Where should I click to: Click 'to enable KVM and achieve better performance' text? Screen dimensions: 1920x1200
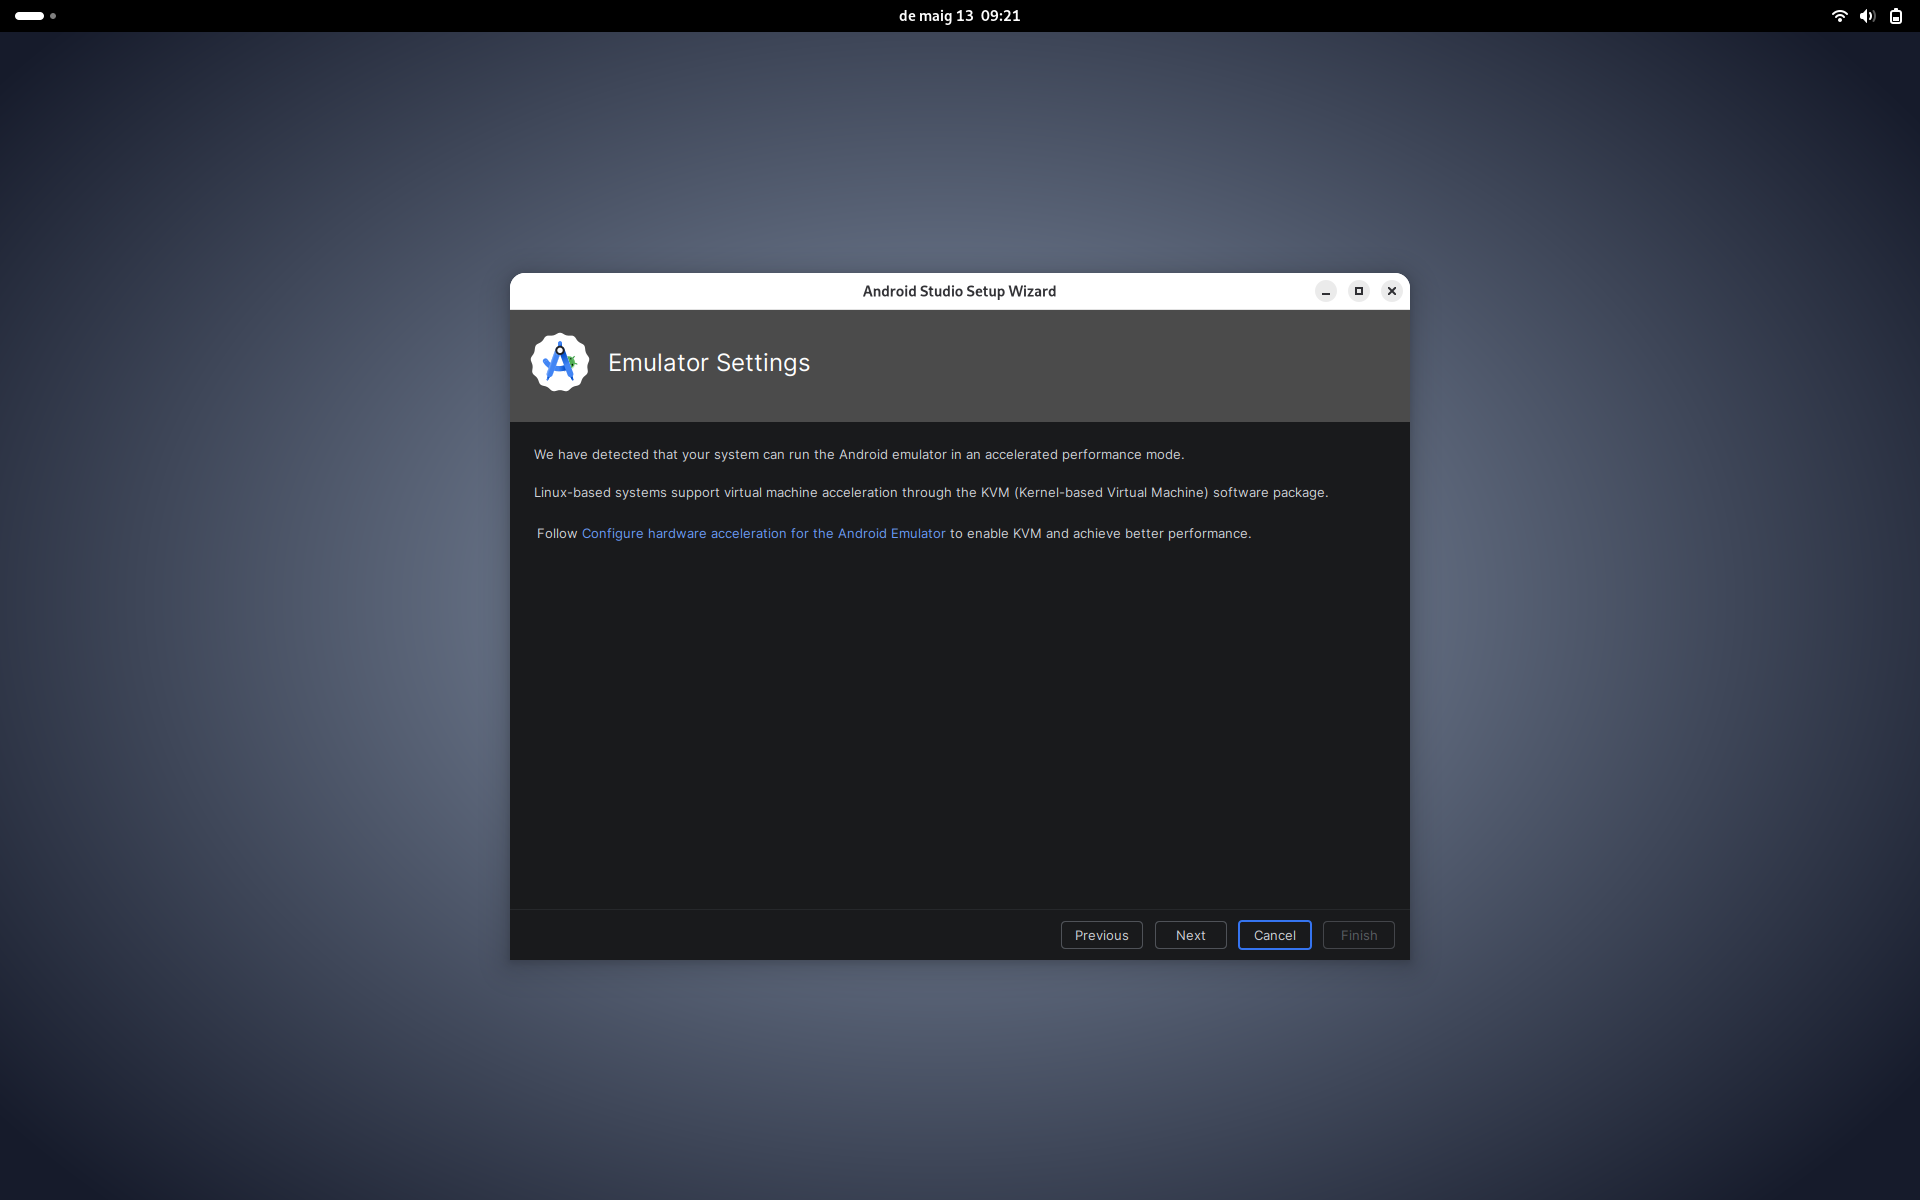[x=1100, y=534]
